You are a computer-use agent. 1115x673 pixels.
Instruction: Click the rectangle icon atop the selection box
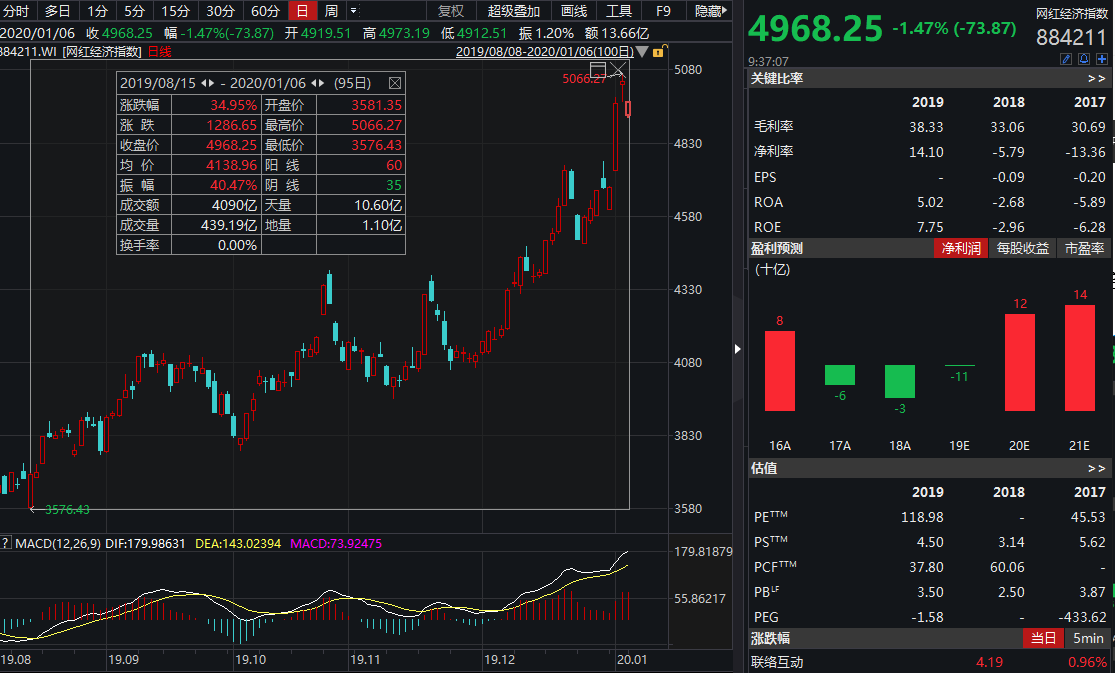[598, 69]
